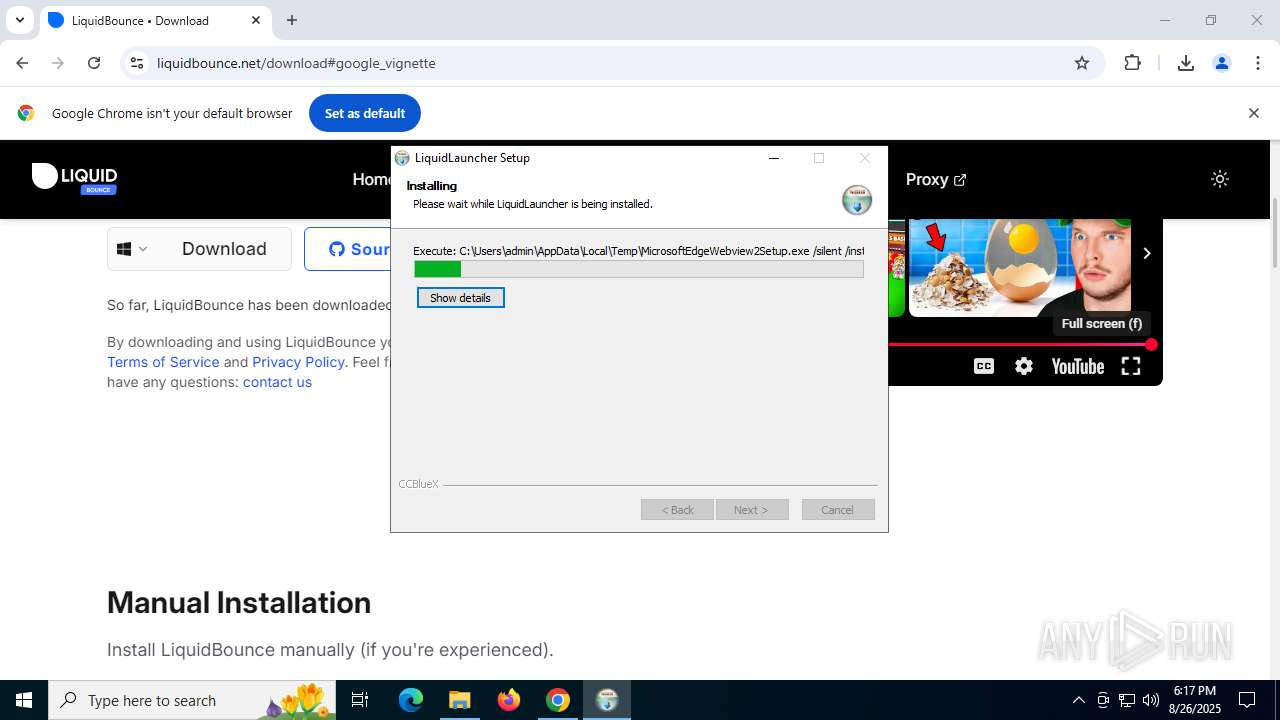Expand the Windows platform dropdown beside Download

[x=132, y=249]
